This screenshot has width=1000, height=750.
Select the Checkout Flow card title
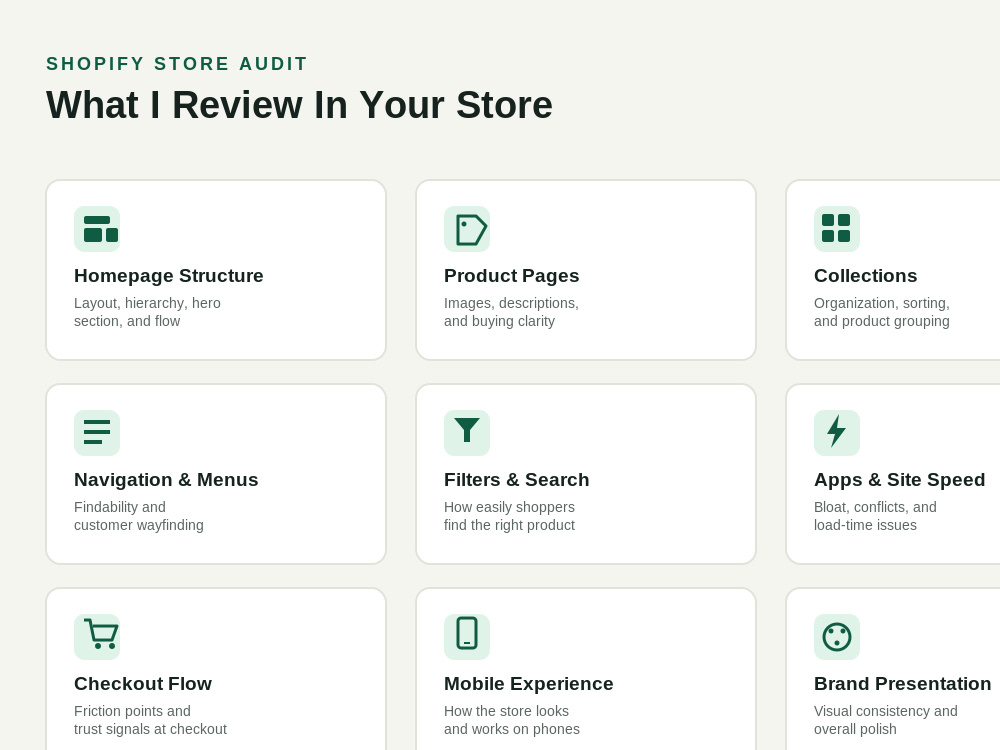143,684
